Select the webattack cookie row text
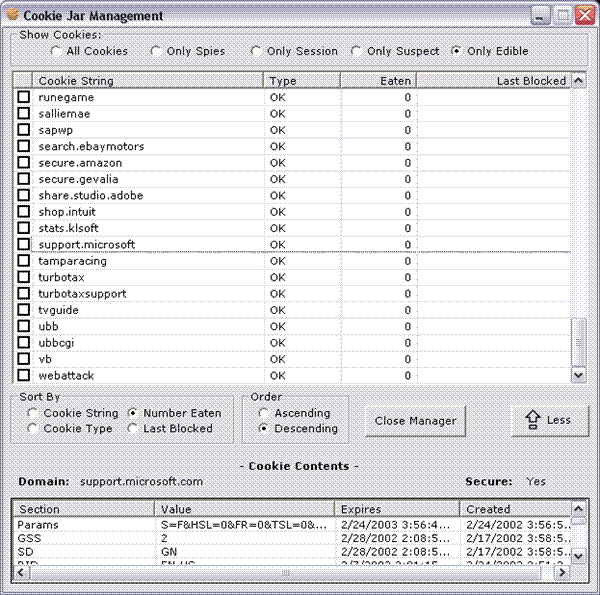This screenshot has height=595, width=600. pyautogui.click(x=66, y=375)
